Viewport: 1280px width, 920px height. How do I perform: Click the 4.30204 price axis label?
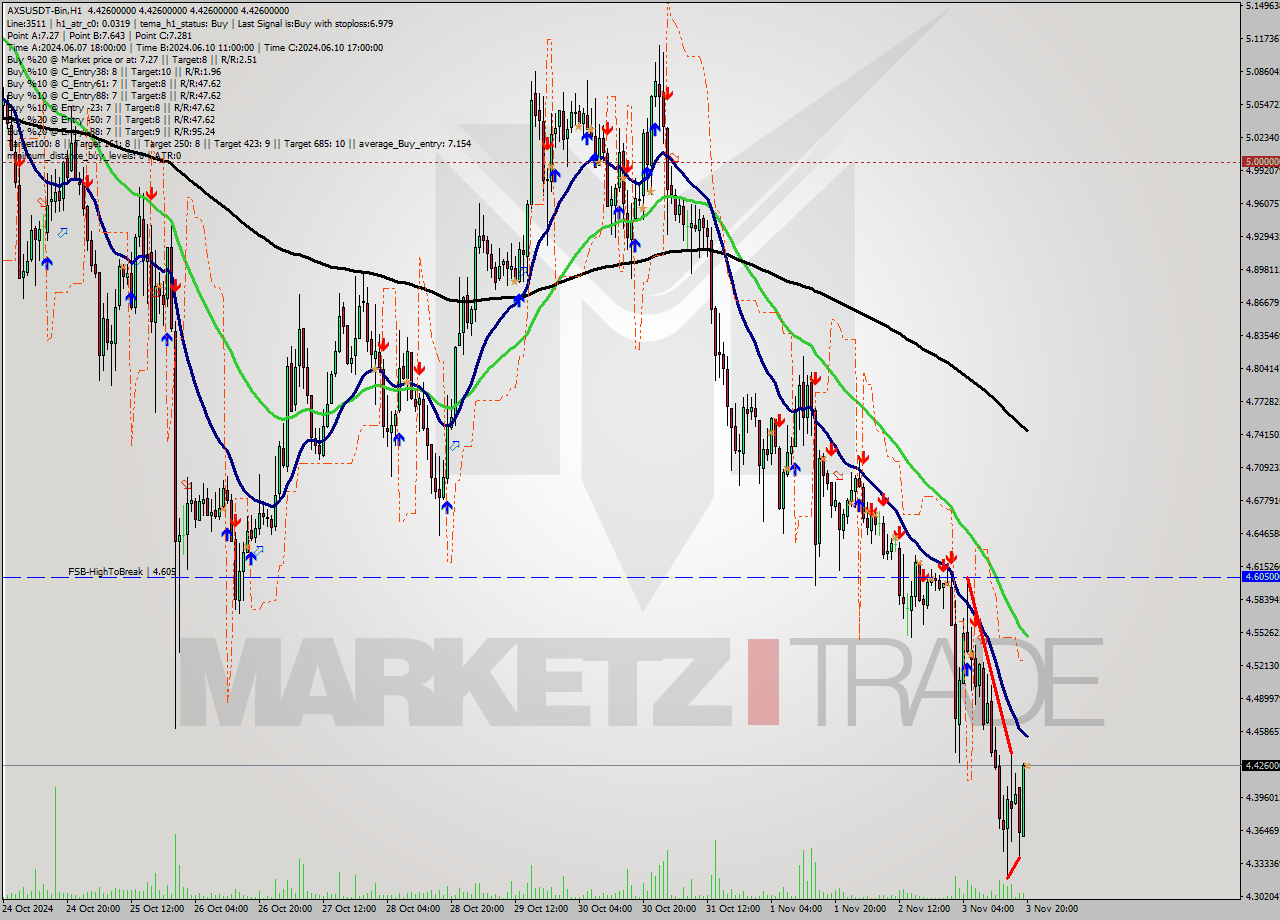point(1262,897)
